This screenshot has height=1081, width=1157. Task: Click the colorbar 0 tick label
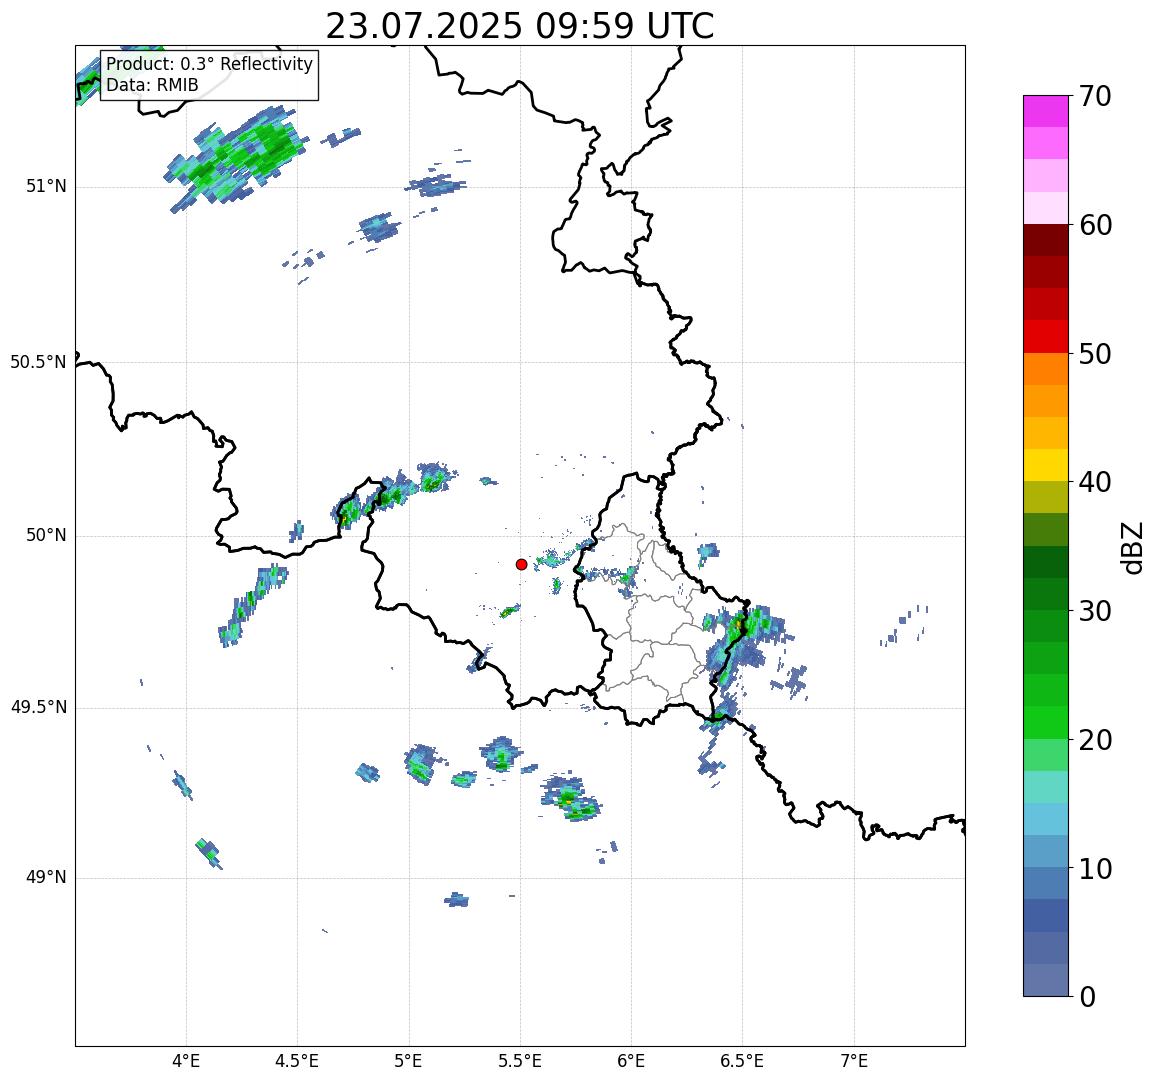click(x=1088, y=997)
